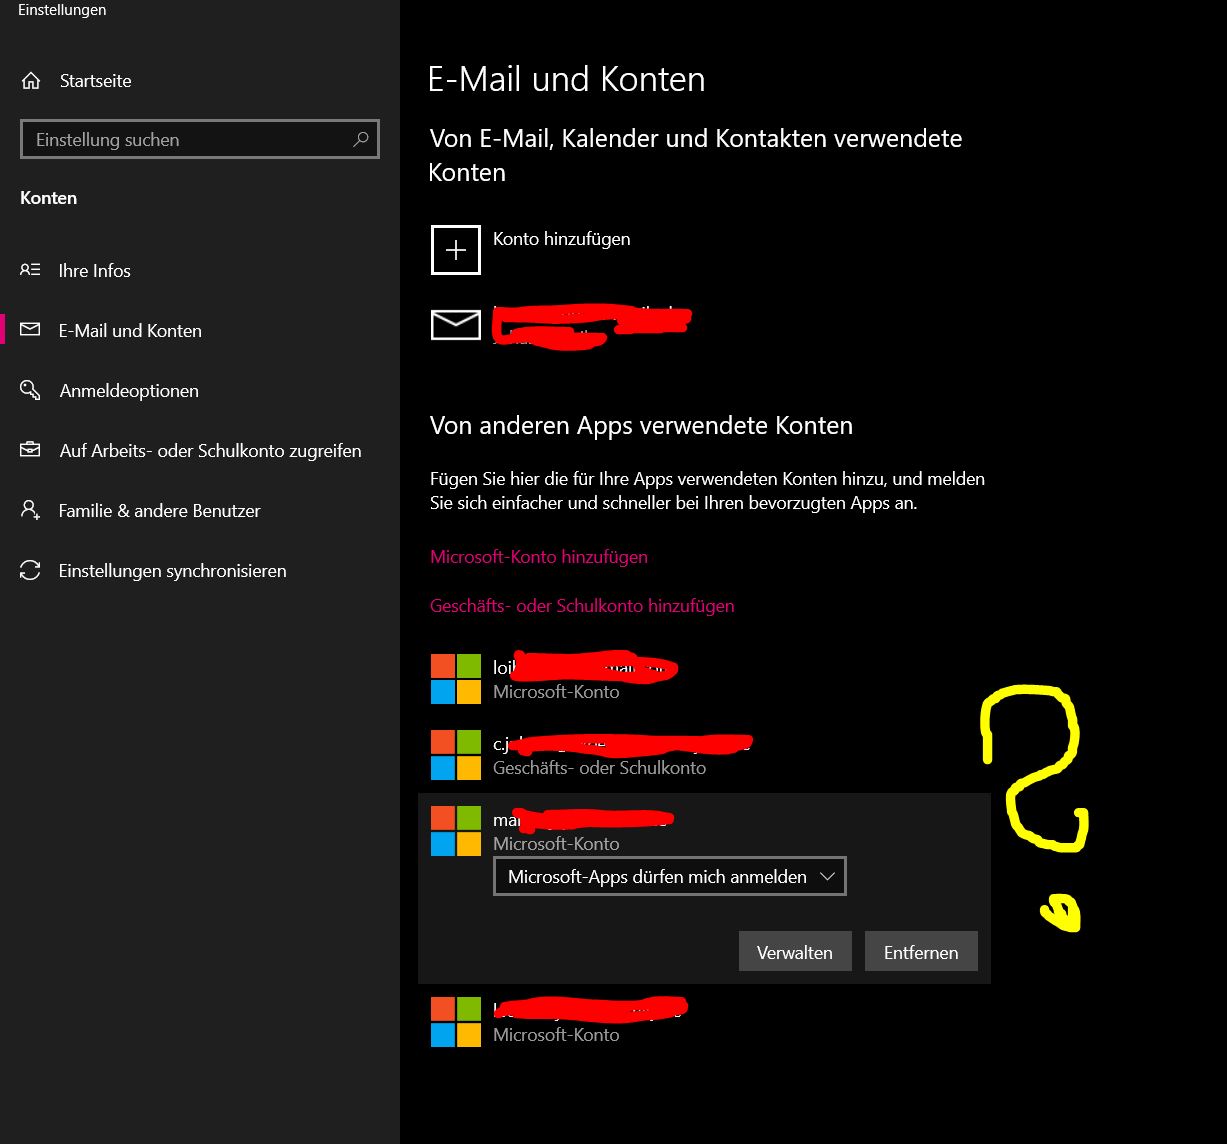Select E-Mail und Konten in sidebar

[x=130, y=330]
